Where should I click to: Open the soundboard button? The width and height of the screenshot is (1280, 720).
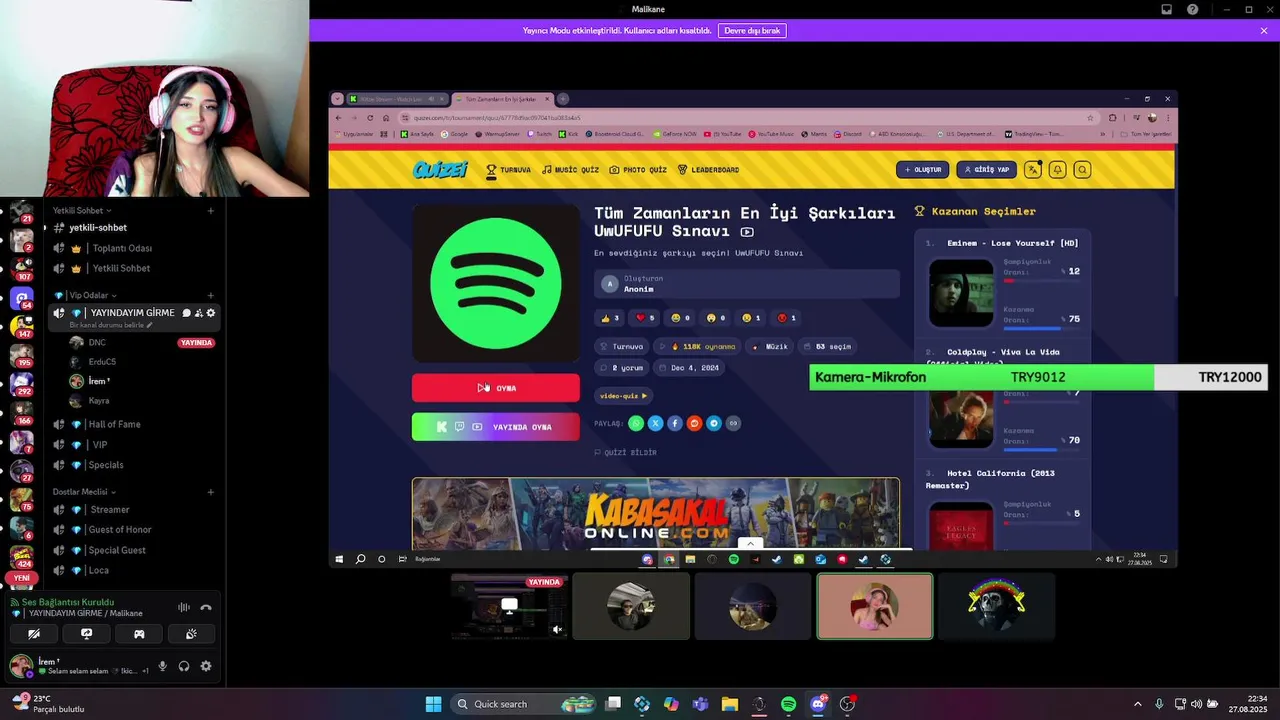[x=191, y=634]
